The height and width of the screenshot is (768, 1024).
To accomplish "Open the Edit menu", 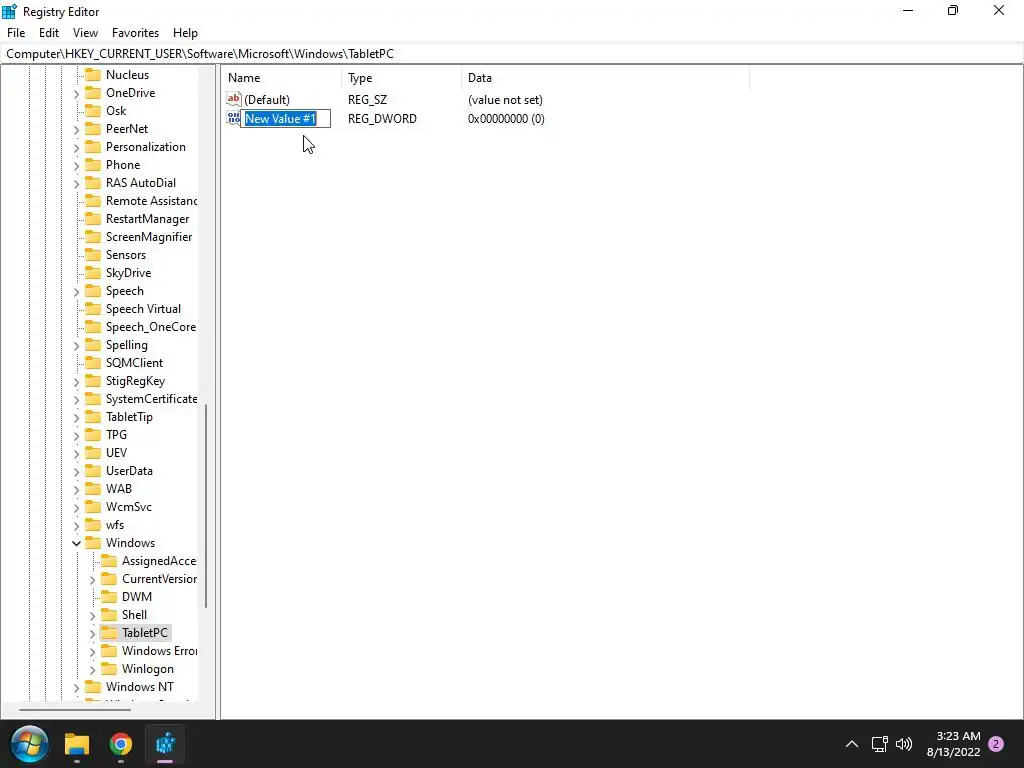I will tap(48, 33).
